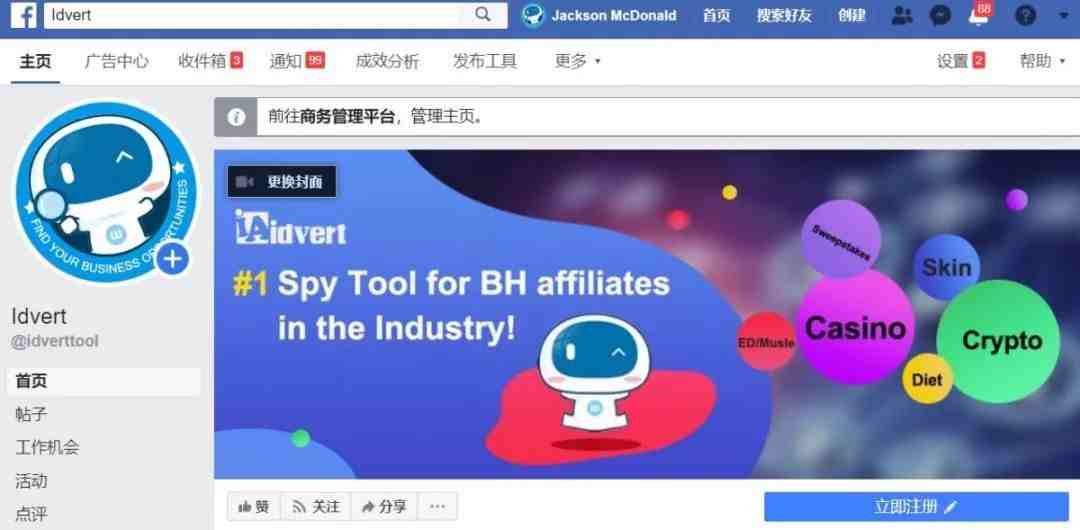1080x530 pixels.
Task: Click the 赞 like button
Action: (x=253, y=507)
